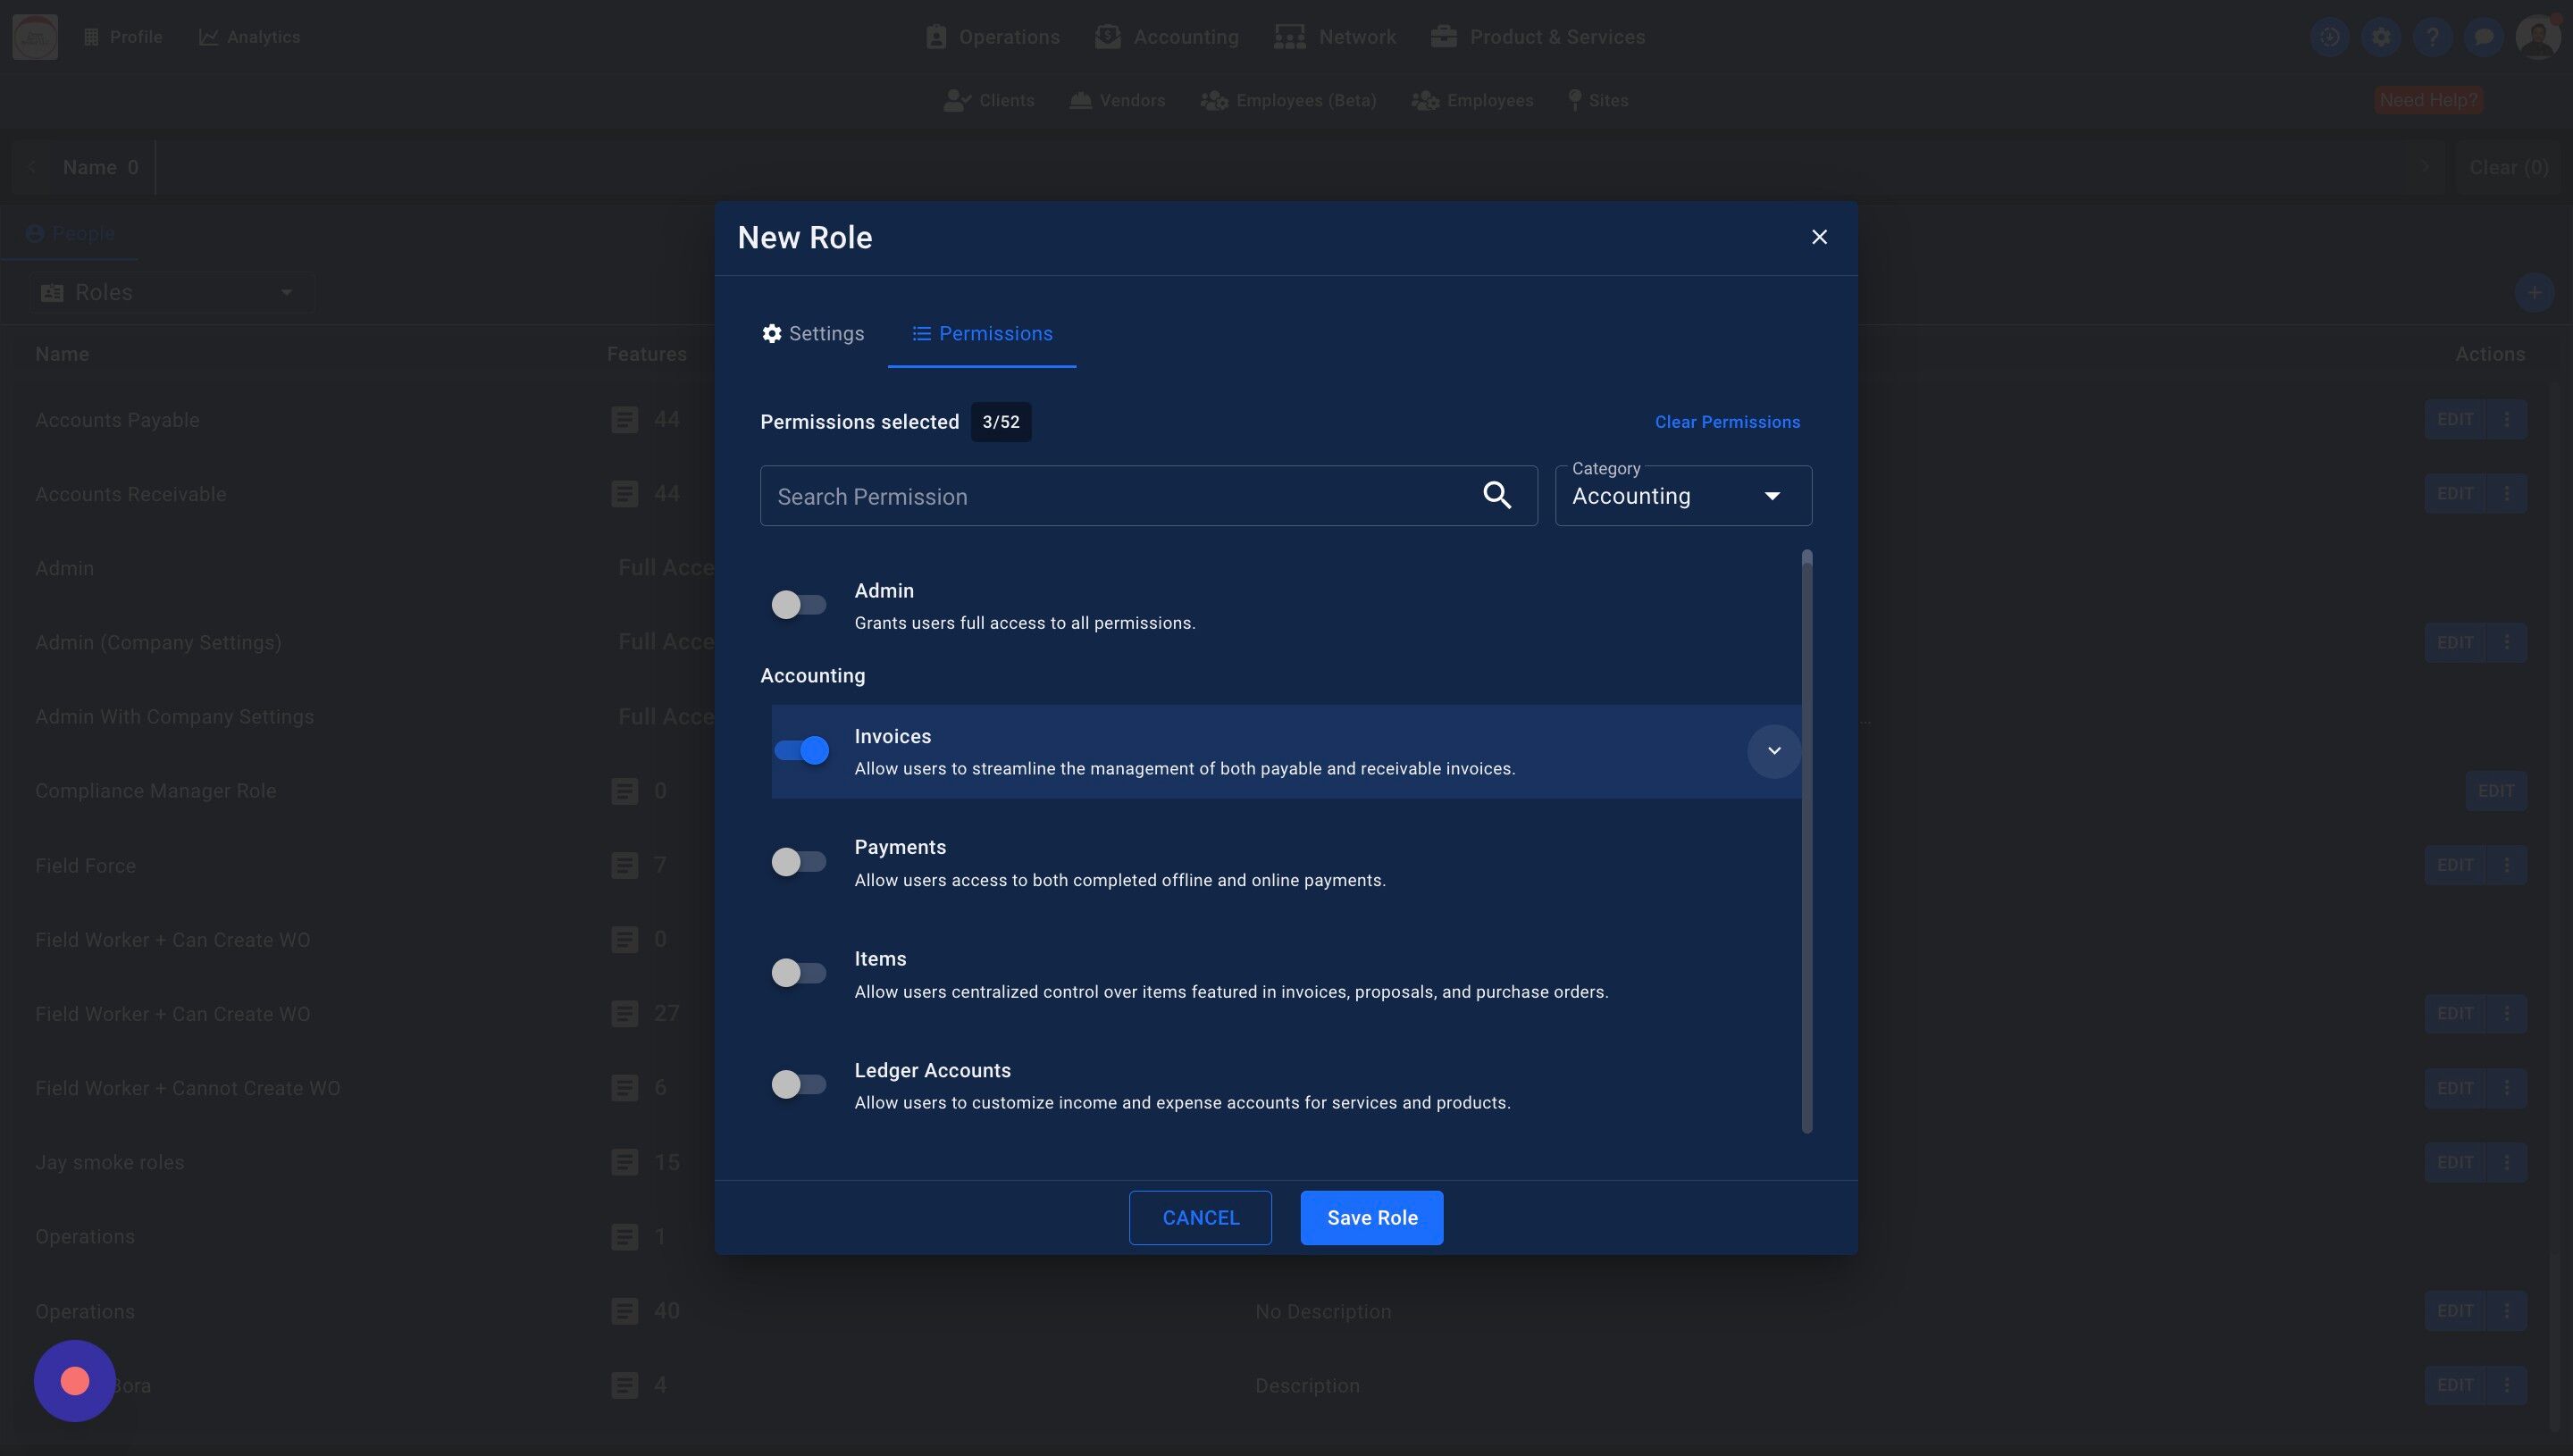Switch to the Settings tab
Screen dimensions: 2573x1456
coord(812,334)
